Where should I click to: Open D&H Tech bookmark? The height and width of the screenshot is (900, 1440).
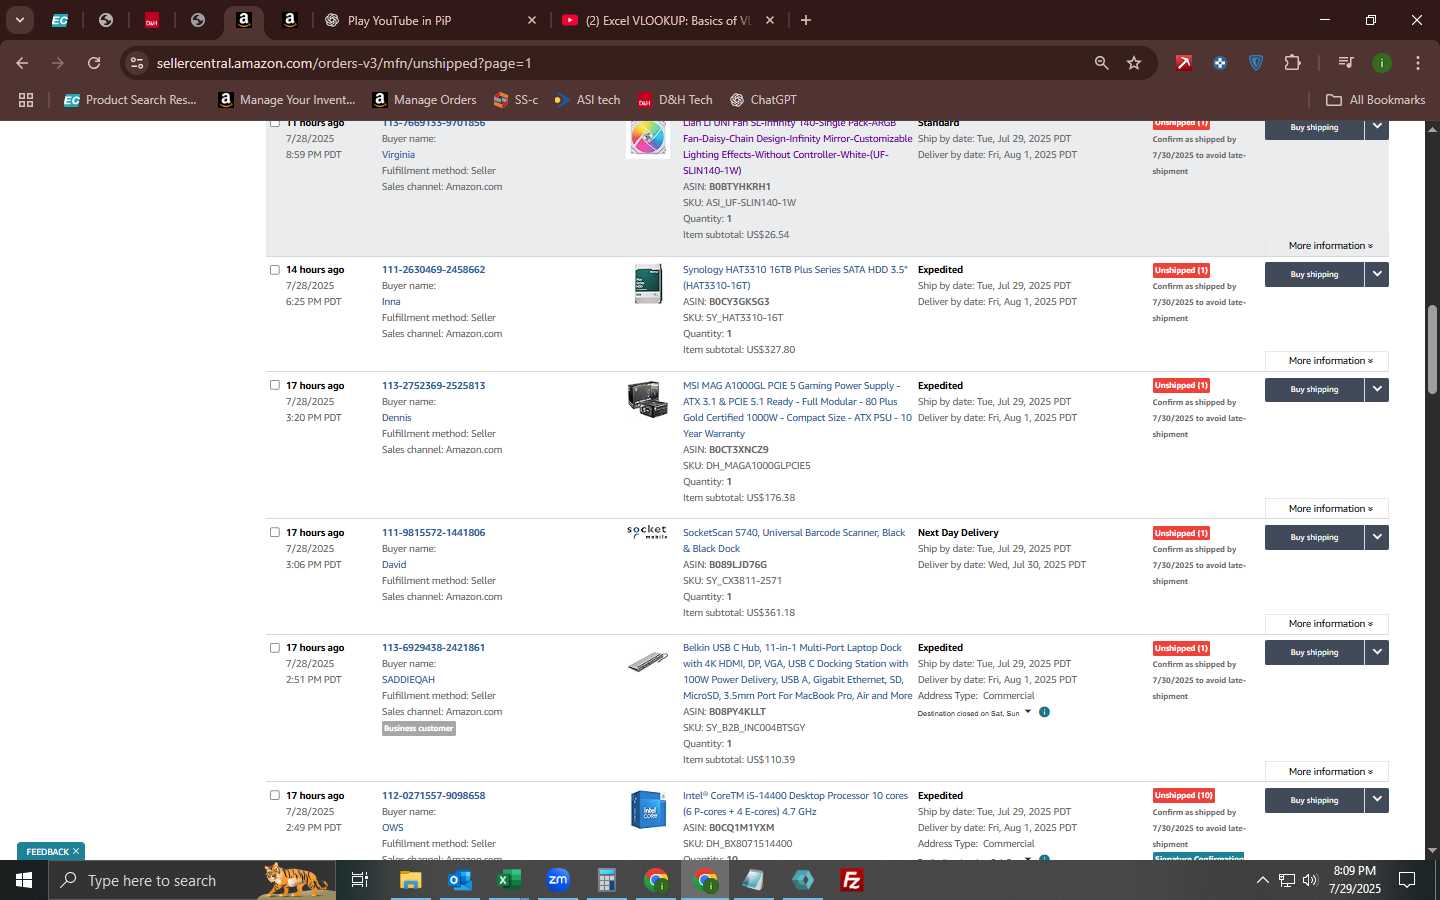point(674,100)
